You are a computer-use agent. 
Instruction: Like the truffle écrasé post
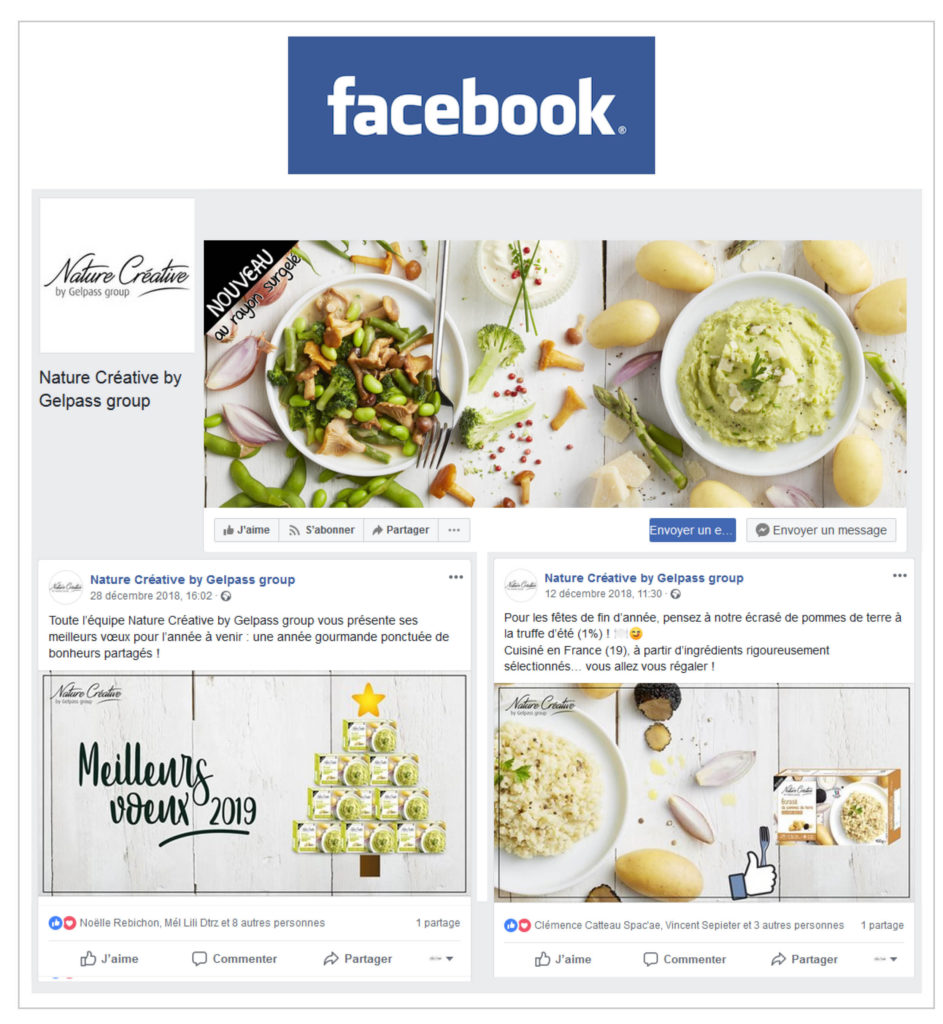click(563, 959)
